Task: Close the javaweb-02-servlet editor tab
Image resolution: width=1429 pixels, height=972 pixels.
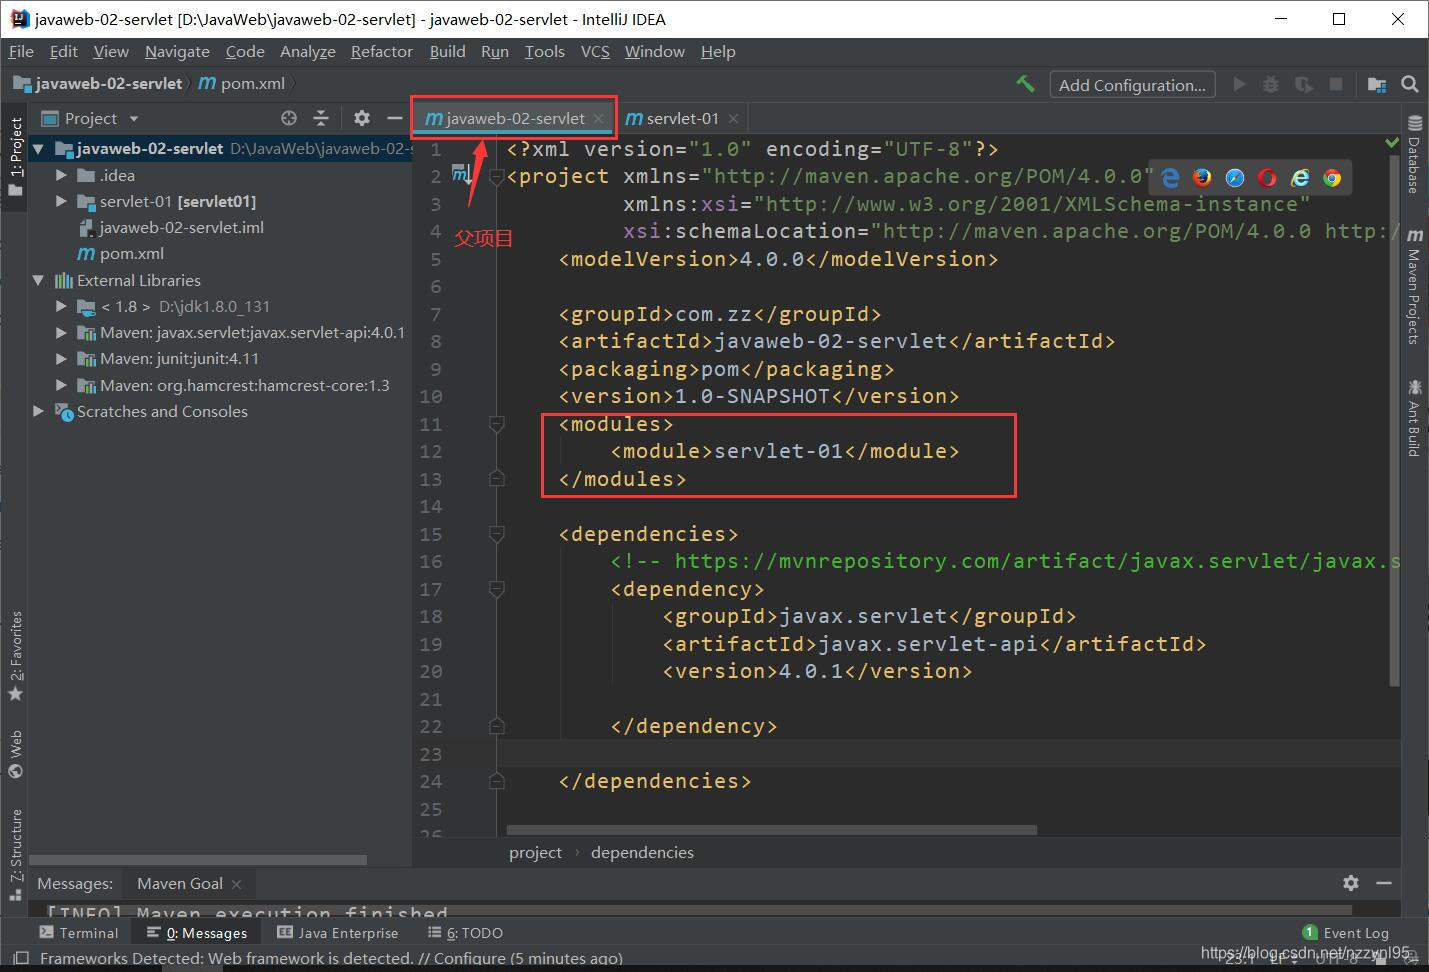Action: click(599, 118)
